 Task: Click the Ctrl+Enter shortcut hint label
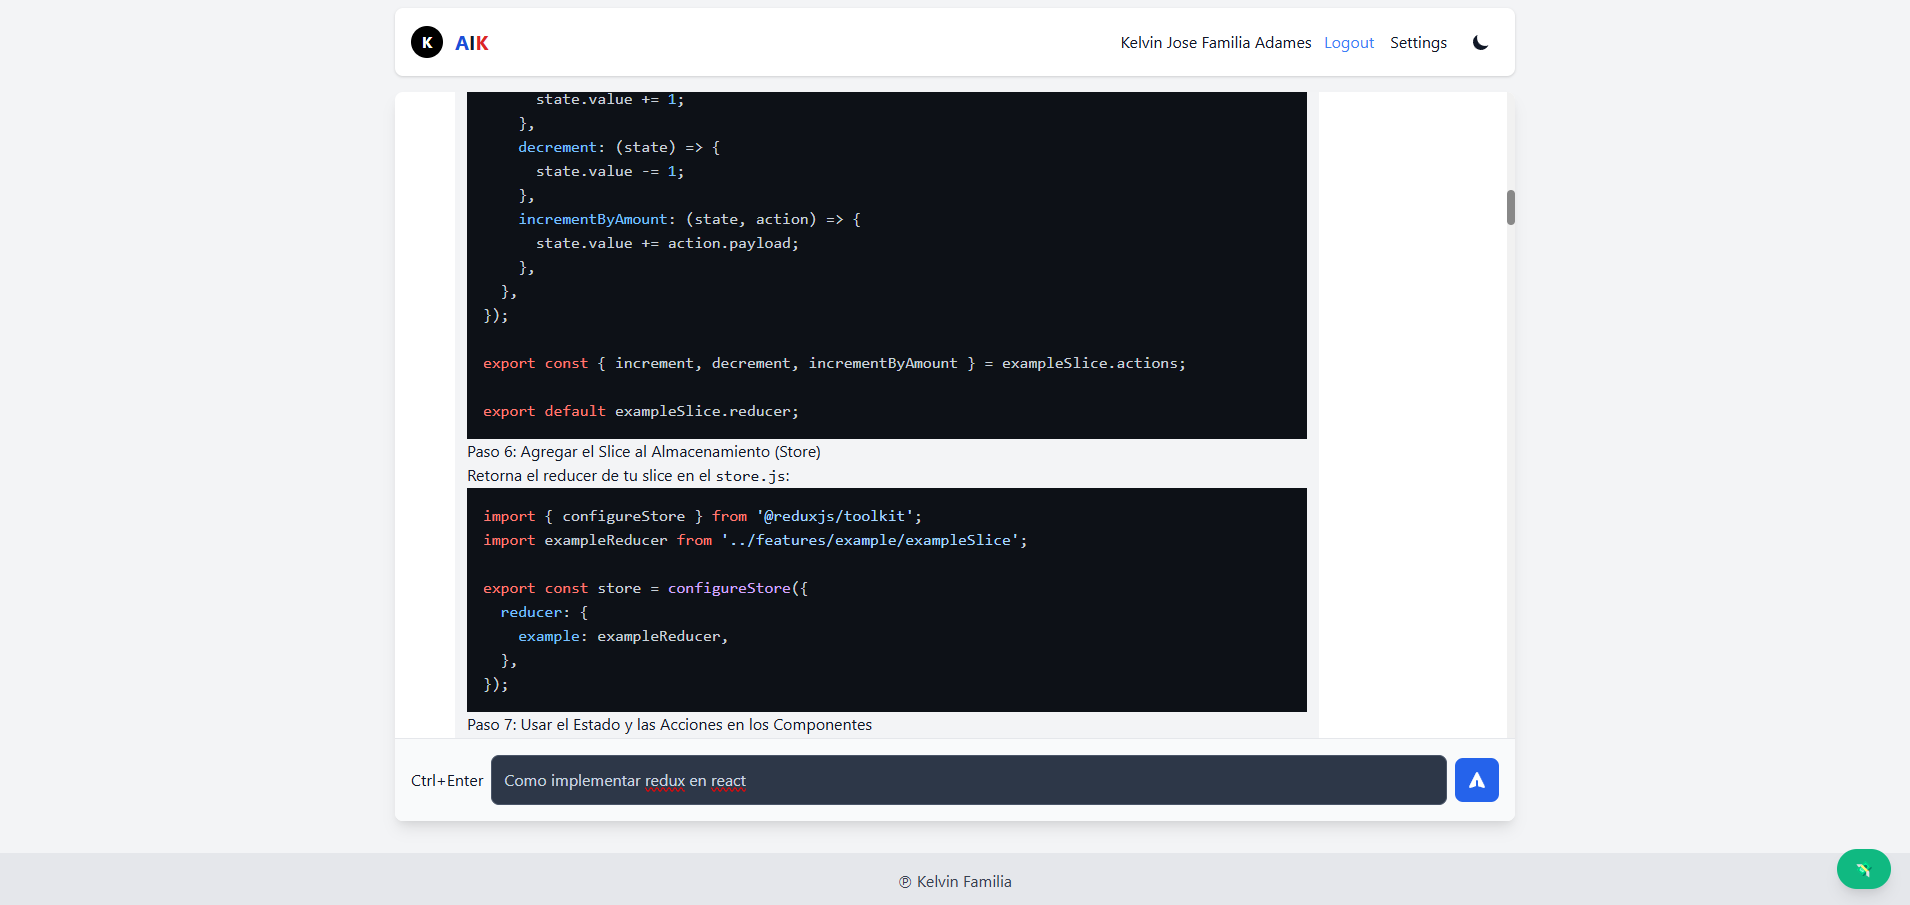pos(447,780)
